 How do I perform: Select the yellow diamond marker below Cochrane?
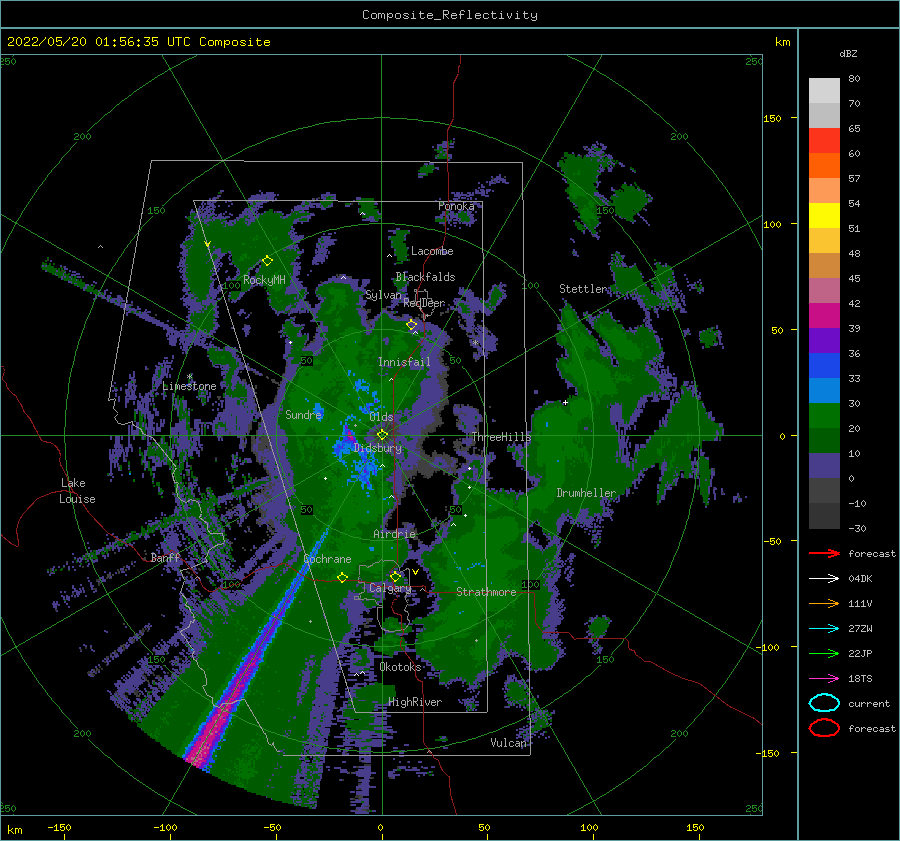click(342, 577)
